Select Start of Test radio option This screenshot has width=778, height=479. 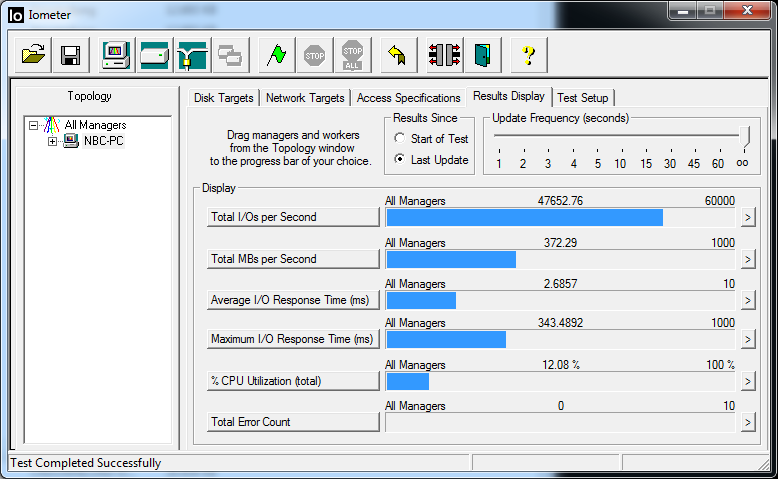pyautogui.click(x=399, y=138)
